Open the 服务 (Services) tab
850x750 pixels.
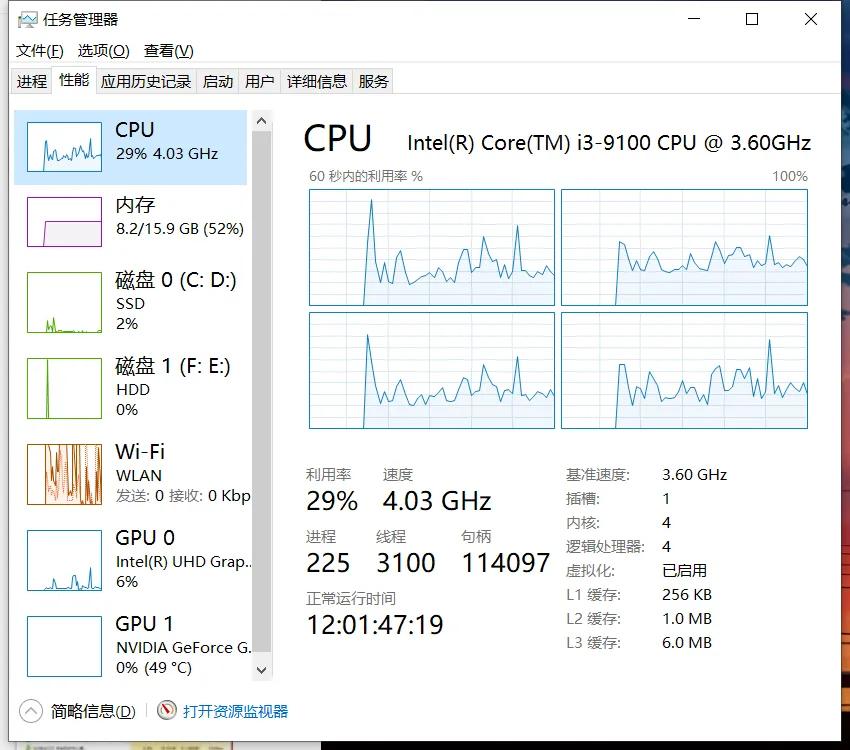(x=372, y=81)
